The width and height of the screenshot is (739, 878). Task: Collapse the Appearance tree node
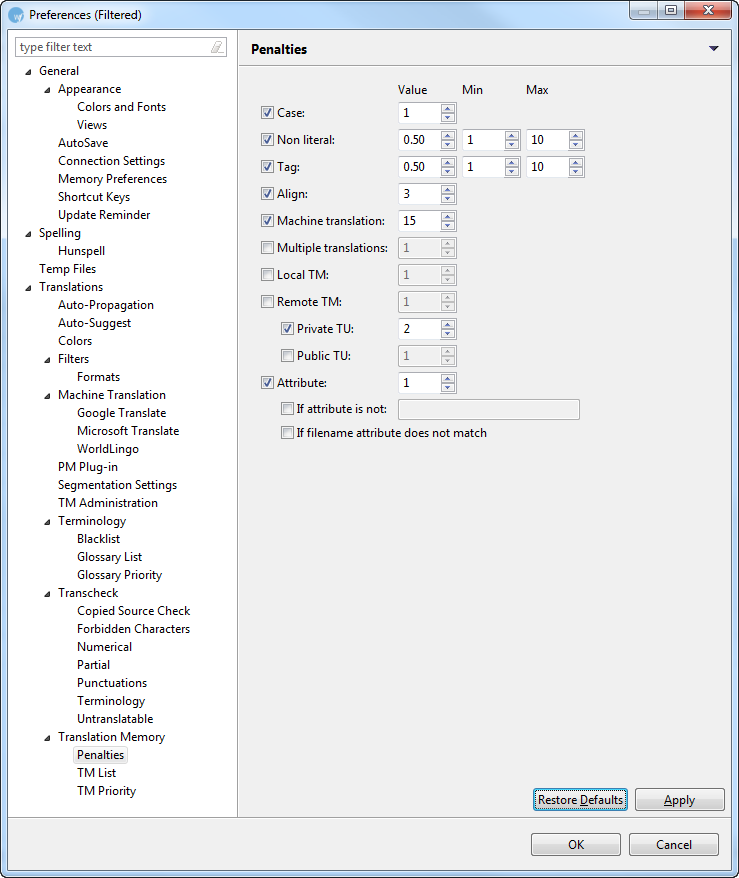point(47,90)
